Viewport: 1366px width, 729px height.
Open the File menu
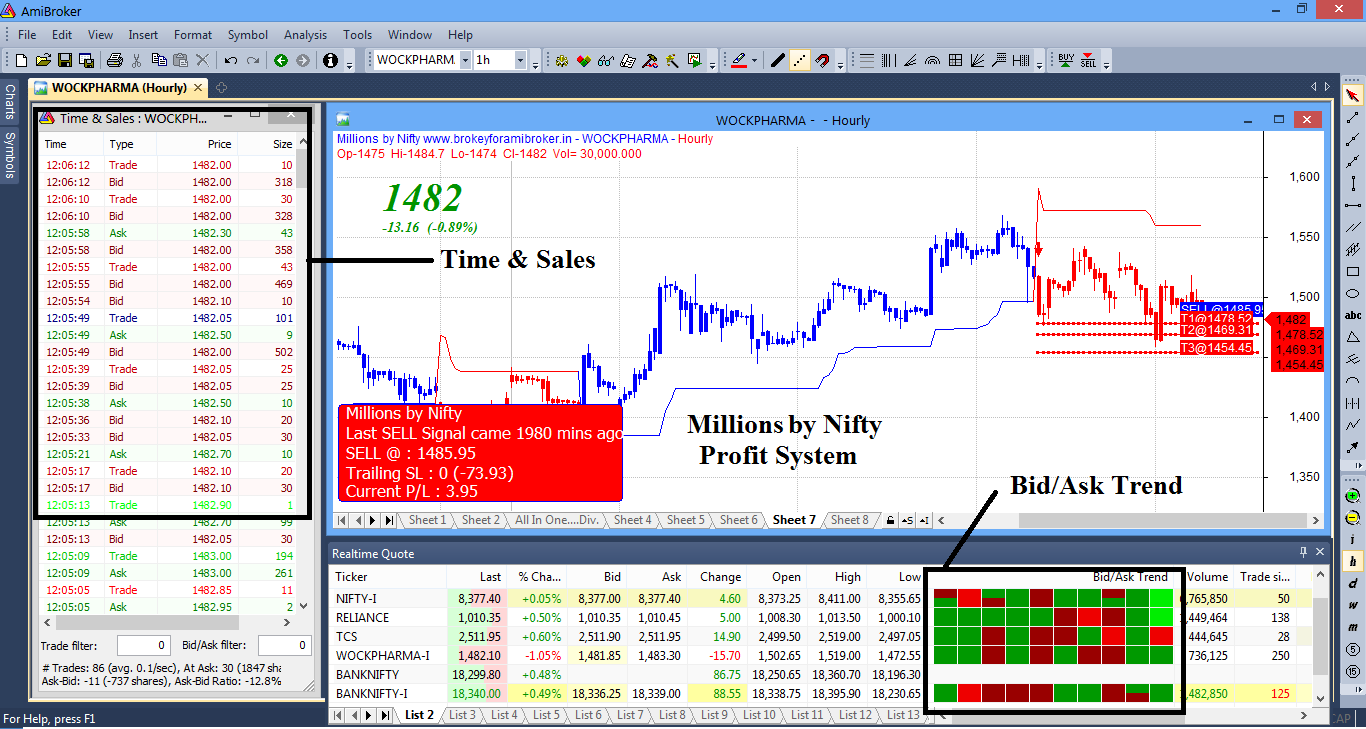pyautogui.click(x=27, y=35)
